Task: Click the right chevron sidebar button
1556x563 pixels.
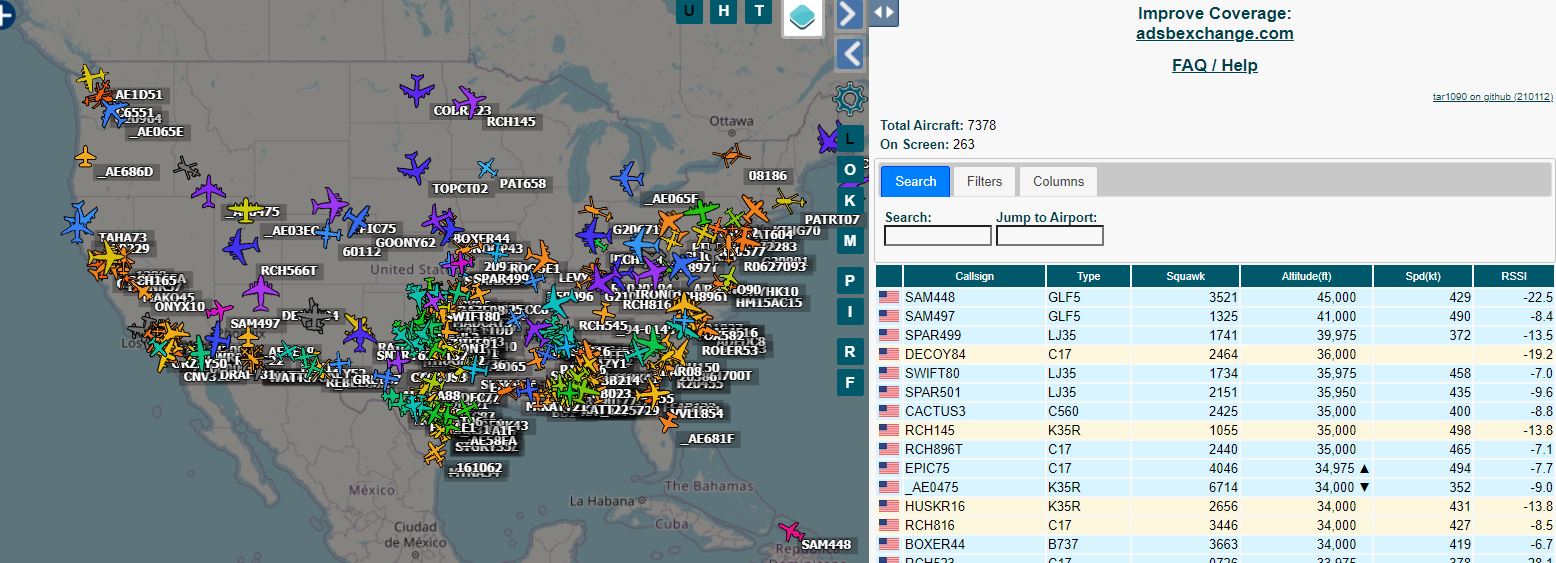Action: click(x=849, y=14)
